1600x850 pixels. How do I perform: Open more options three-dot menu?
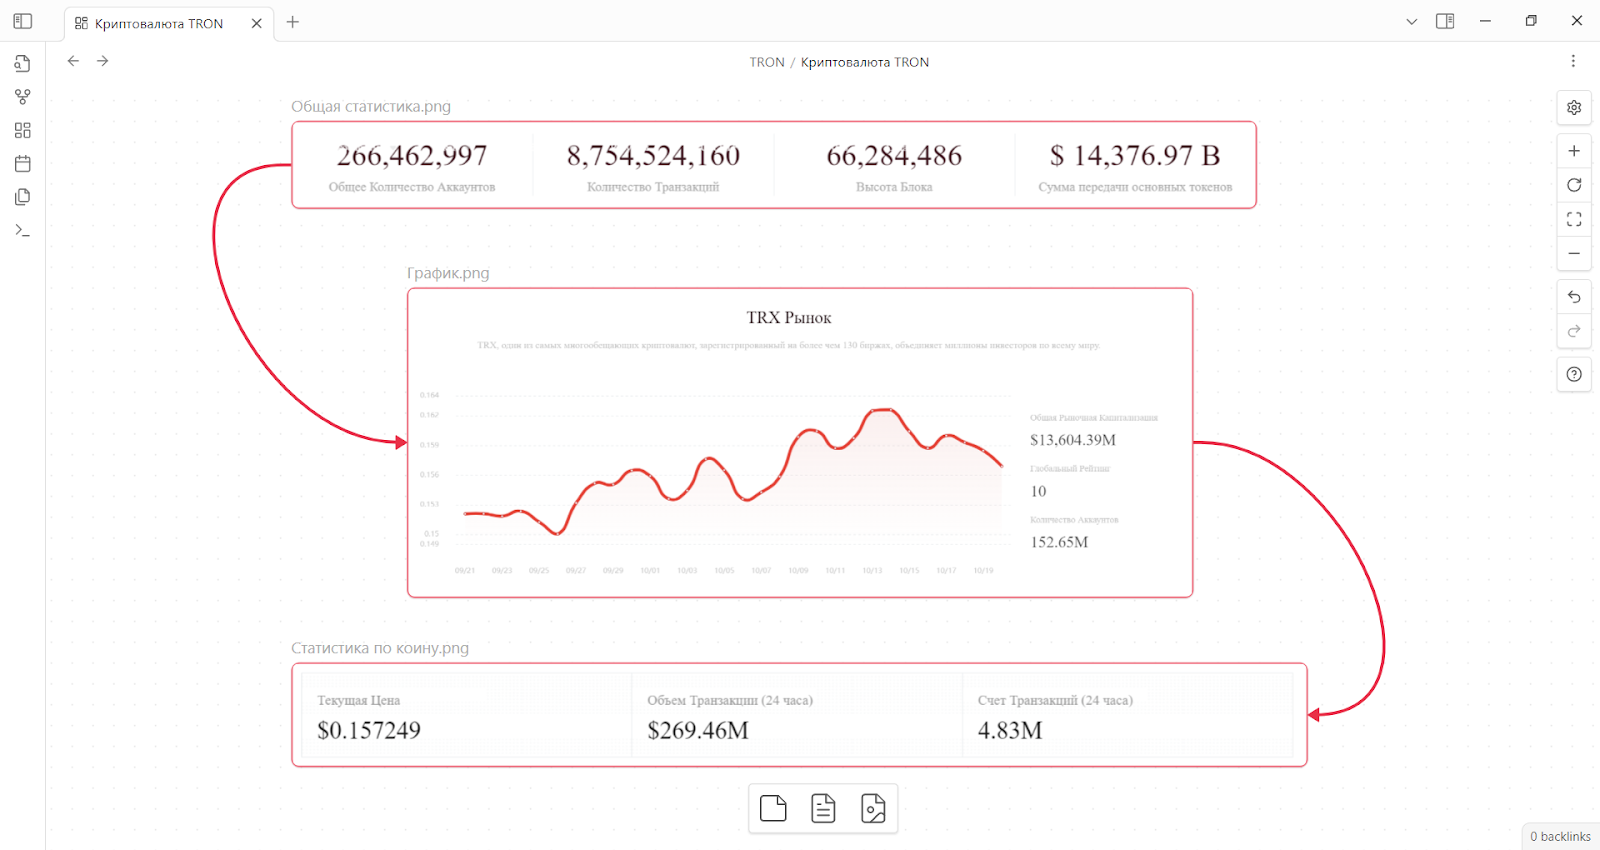coord(1573,61)
